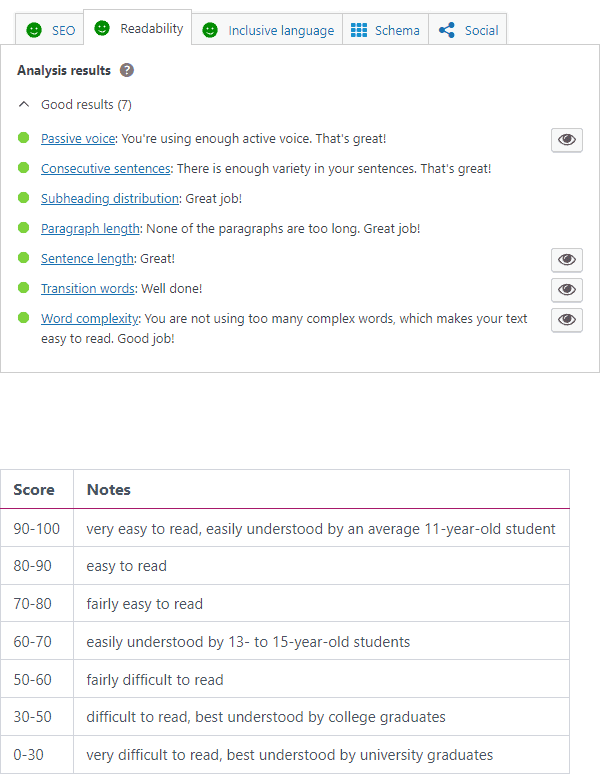Image resolution: width=603 pixels, height=781 pixels.
Task: Open the Schema tab
Action: click(x=385, y=30)
